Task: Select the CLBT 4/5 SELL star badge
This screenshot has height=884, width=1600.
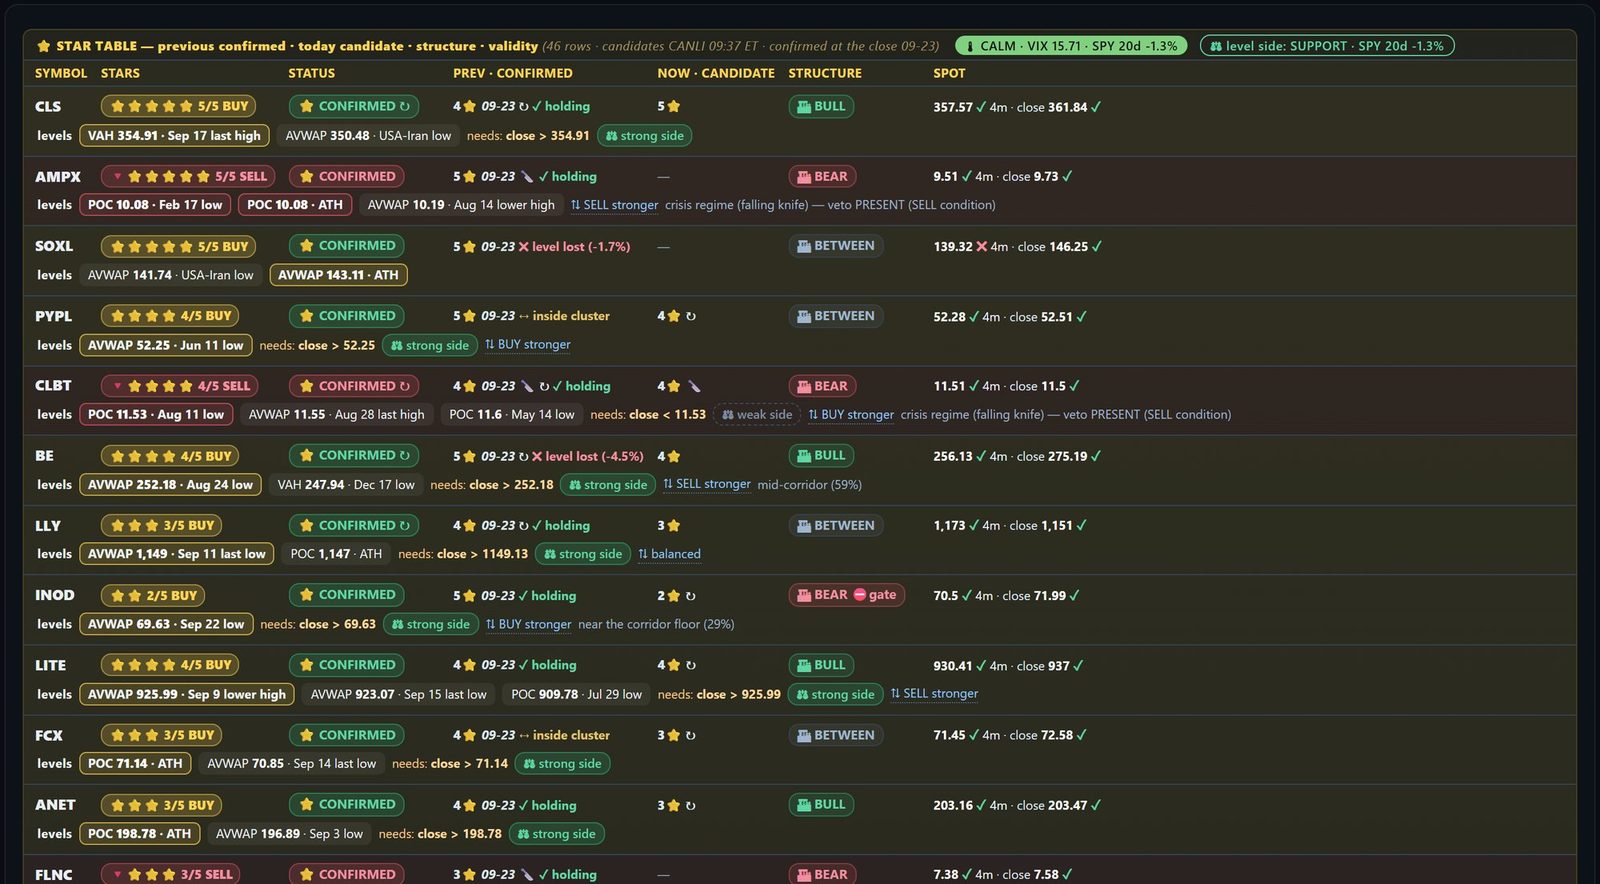Action: (180, 386)
